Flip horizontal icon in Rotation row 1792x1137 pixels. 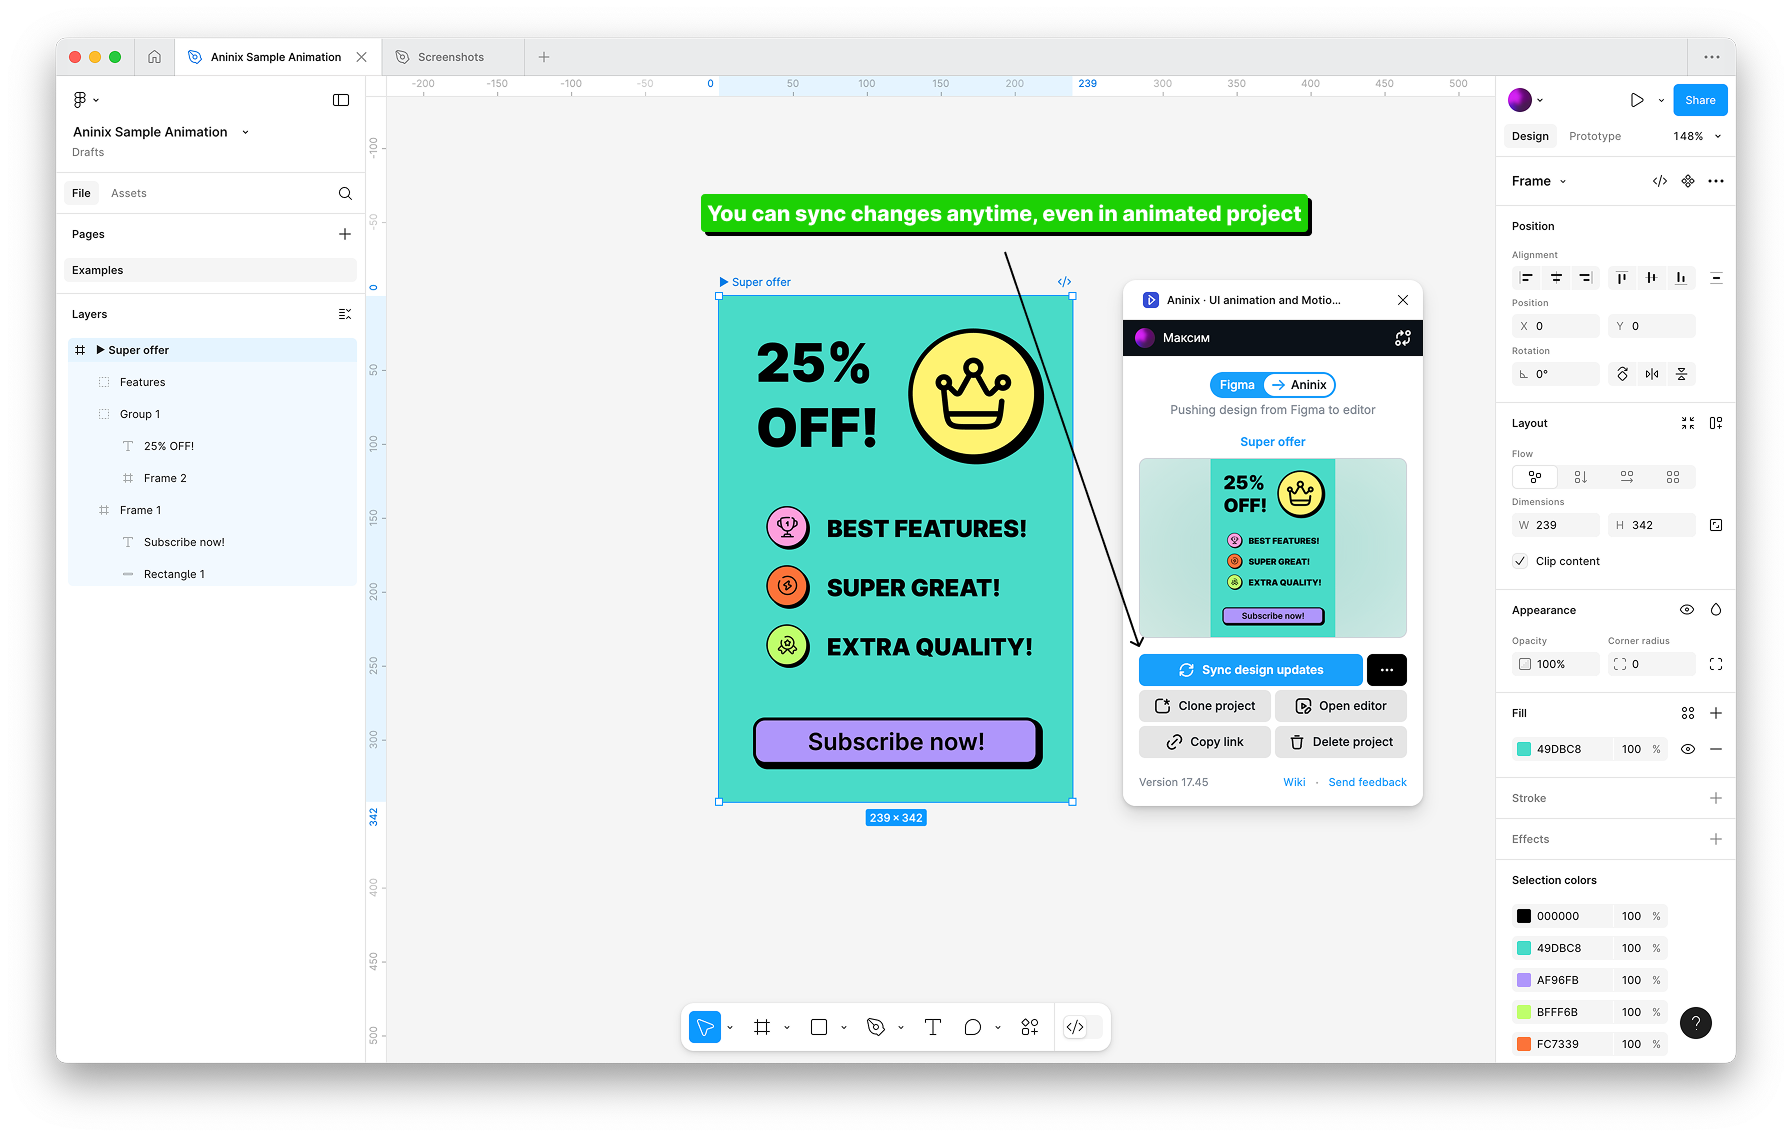[1652, 374]
